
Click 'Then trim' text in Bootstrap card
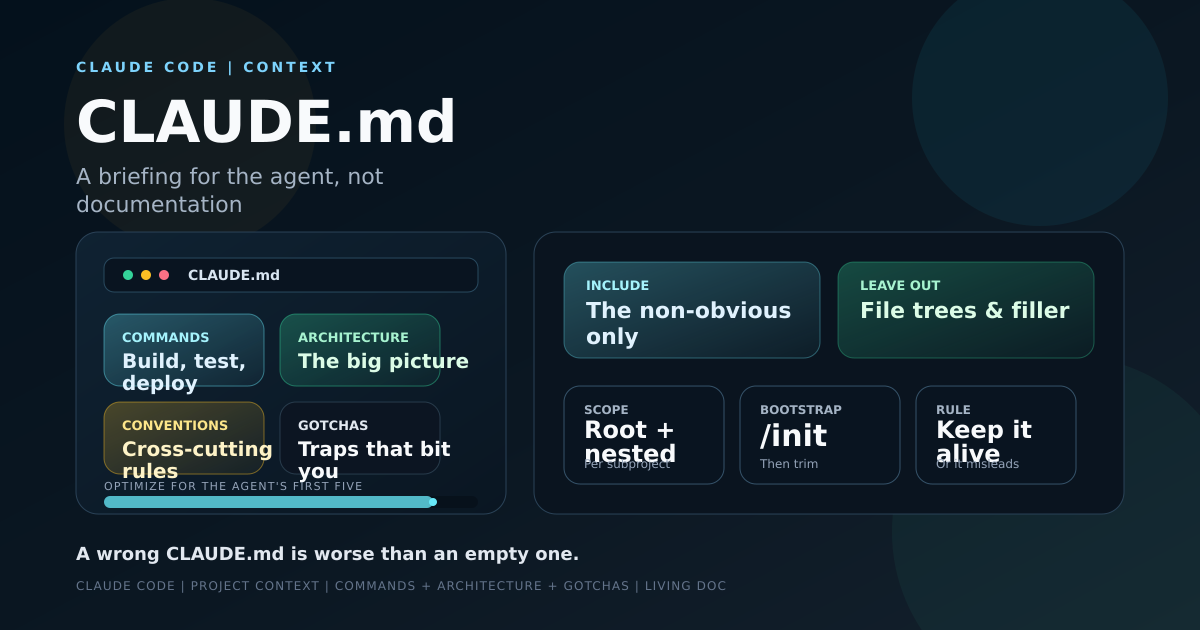point(789,464)
